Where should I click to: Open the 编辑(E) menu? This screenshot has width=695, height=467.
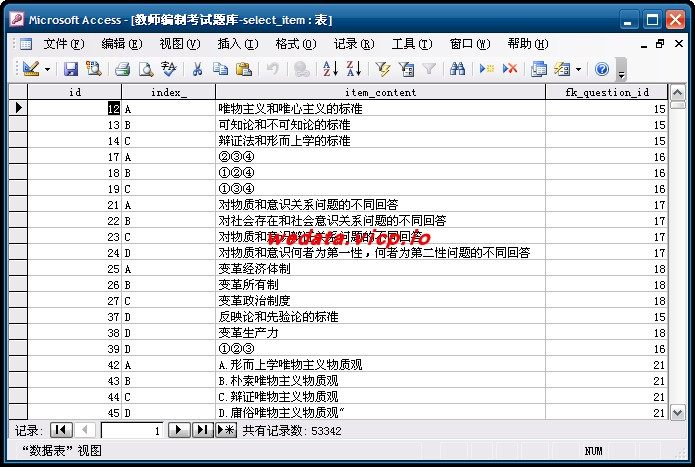(121, 44)
